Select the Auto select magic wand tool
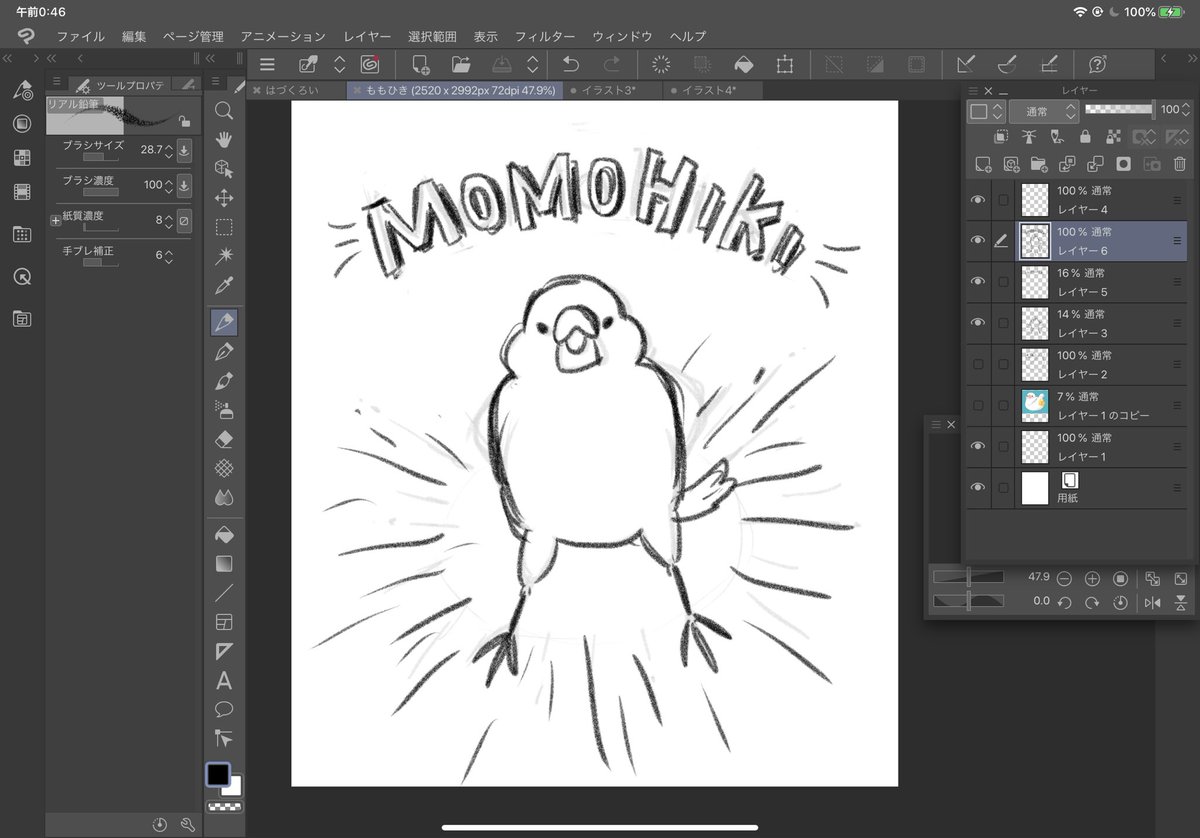 coord(224,257)
